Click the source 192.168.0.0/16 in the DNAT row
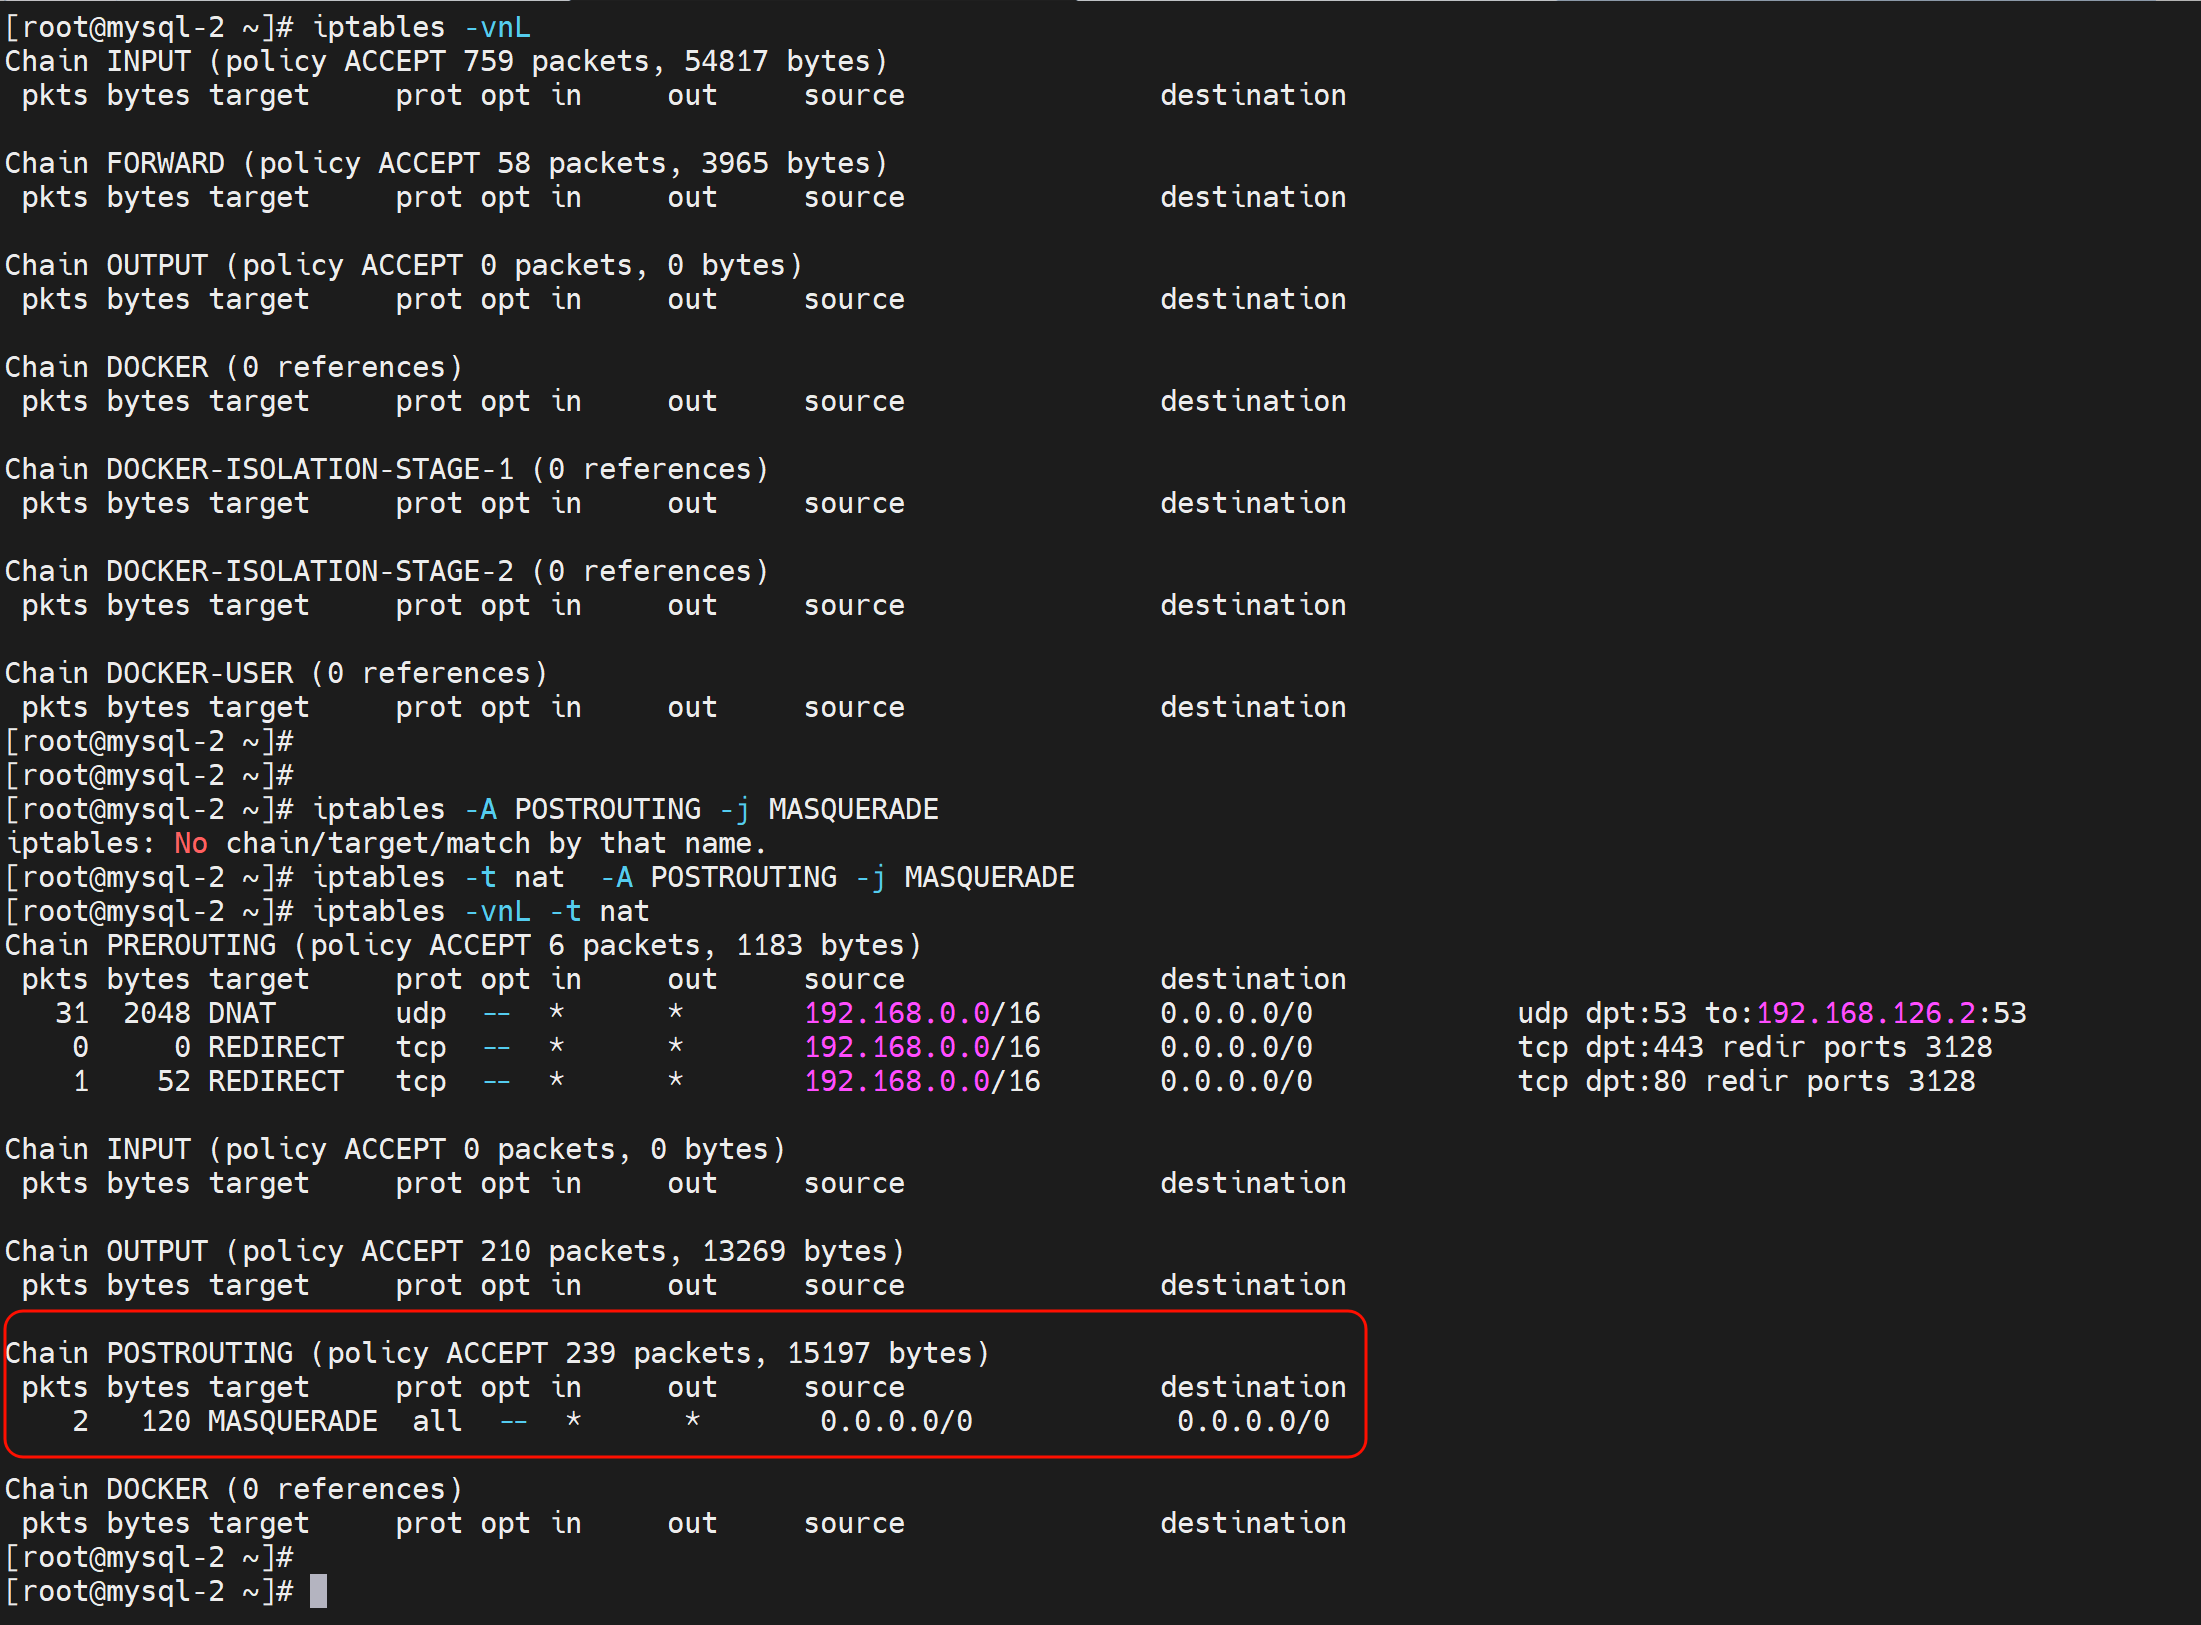The image size is (2201, 1625). click(922, 1013)
